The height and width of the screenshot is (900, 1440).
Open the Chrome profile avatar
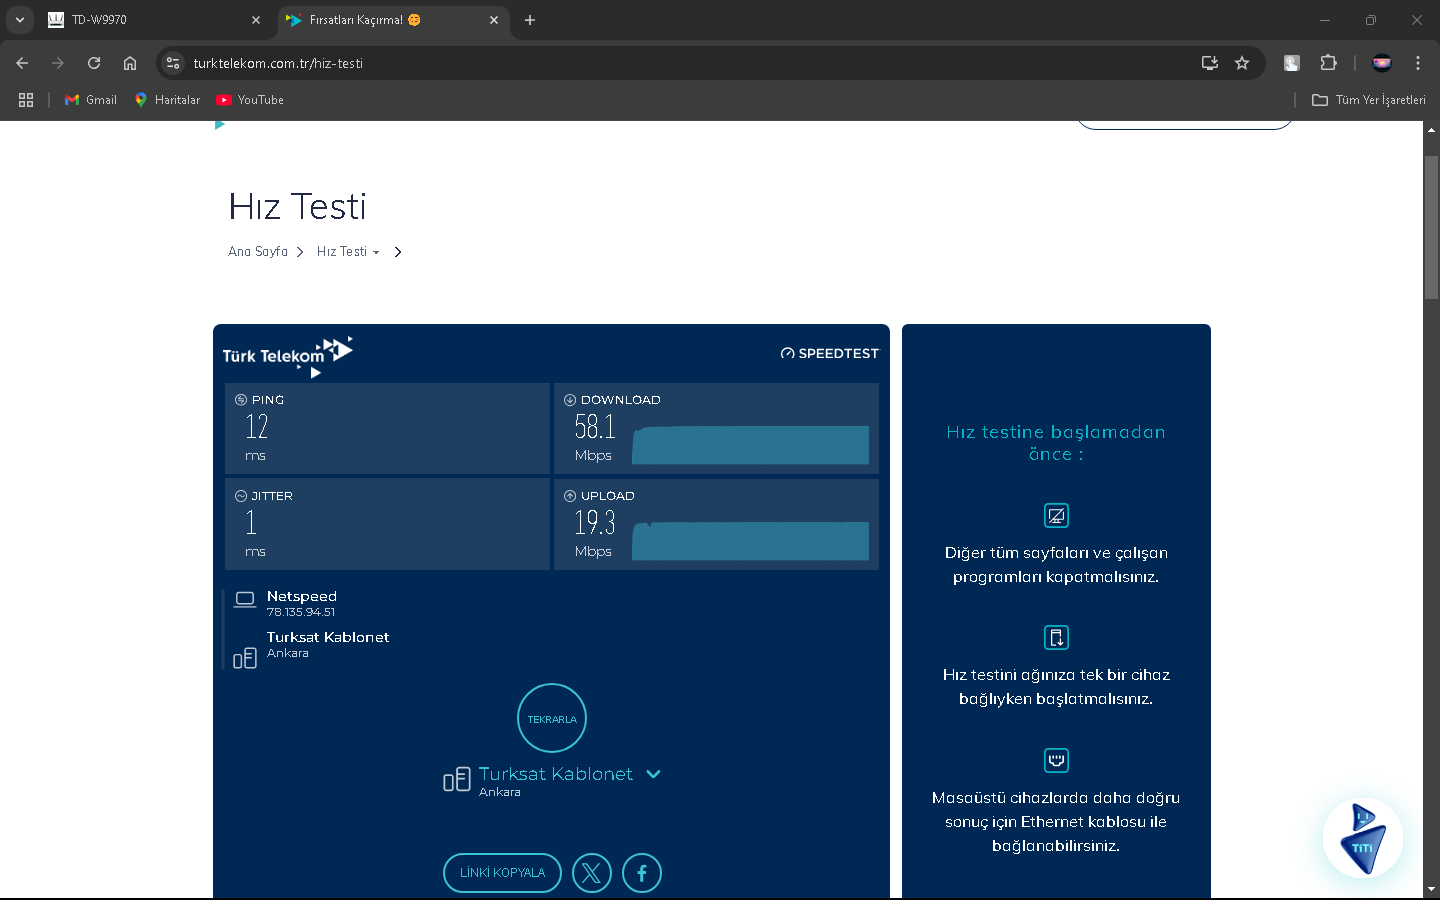(x=1382, y=63)
